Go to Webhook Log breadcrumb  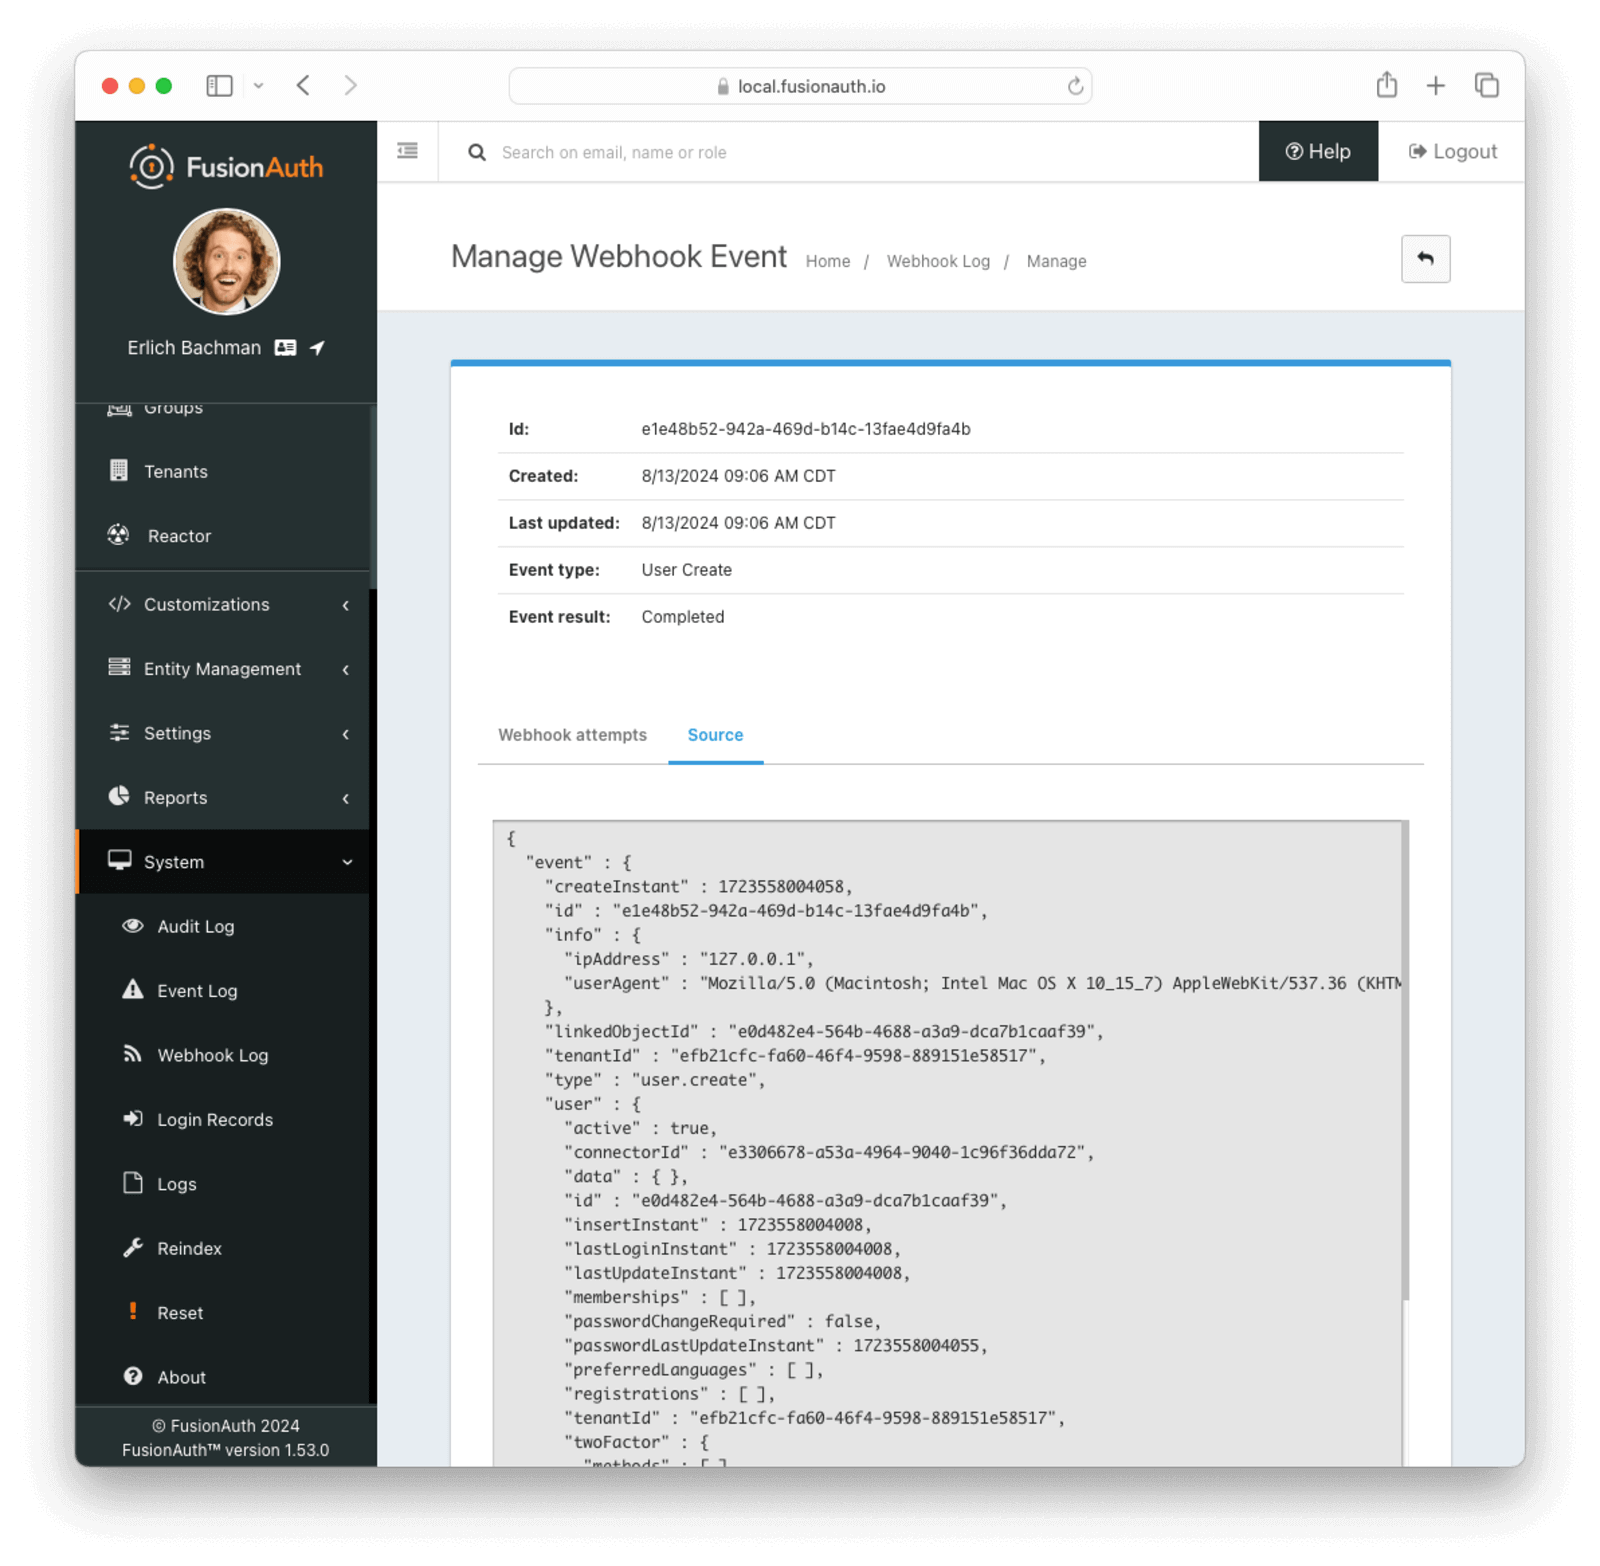[x=937, y=261]
